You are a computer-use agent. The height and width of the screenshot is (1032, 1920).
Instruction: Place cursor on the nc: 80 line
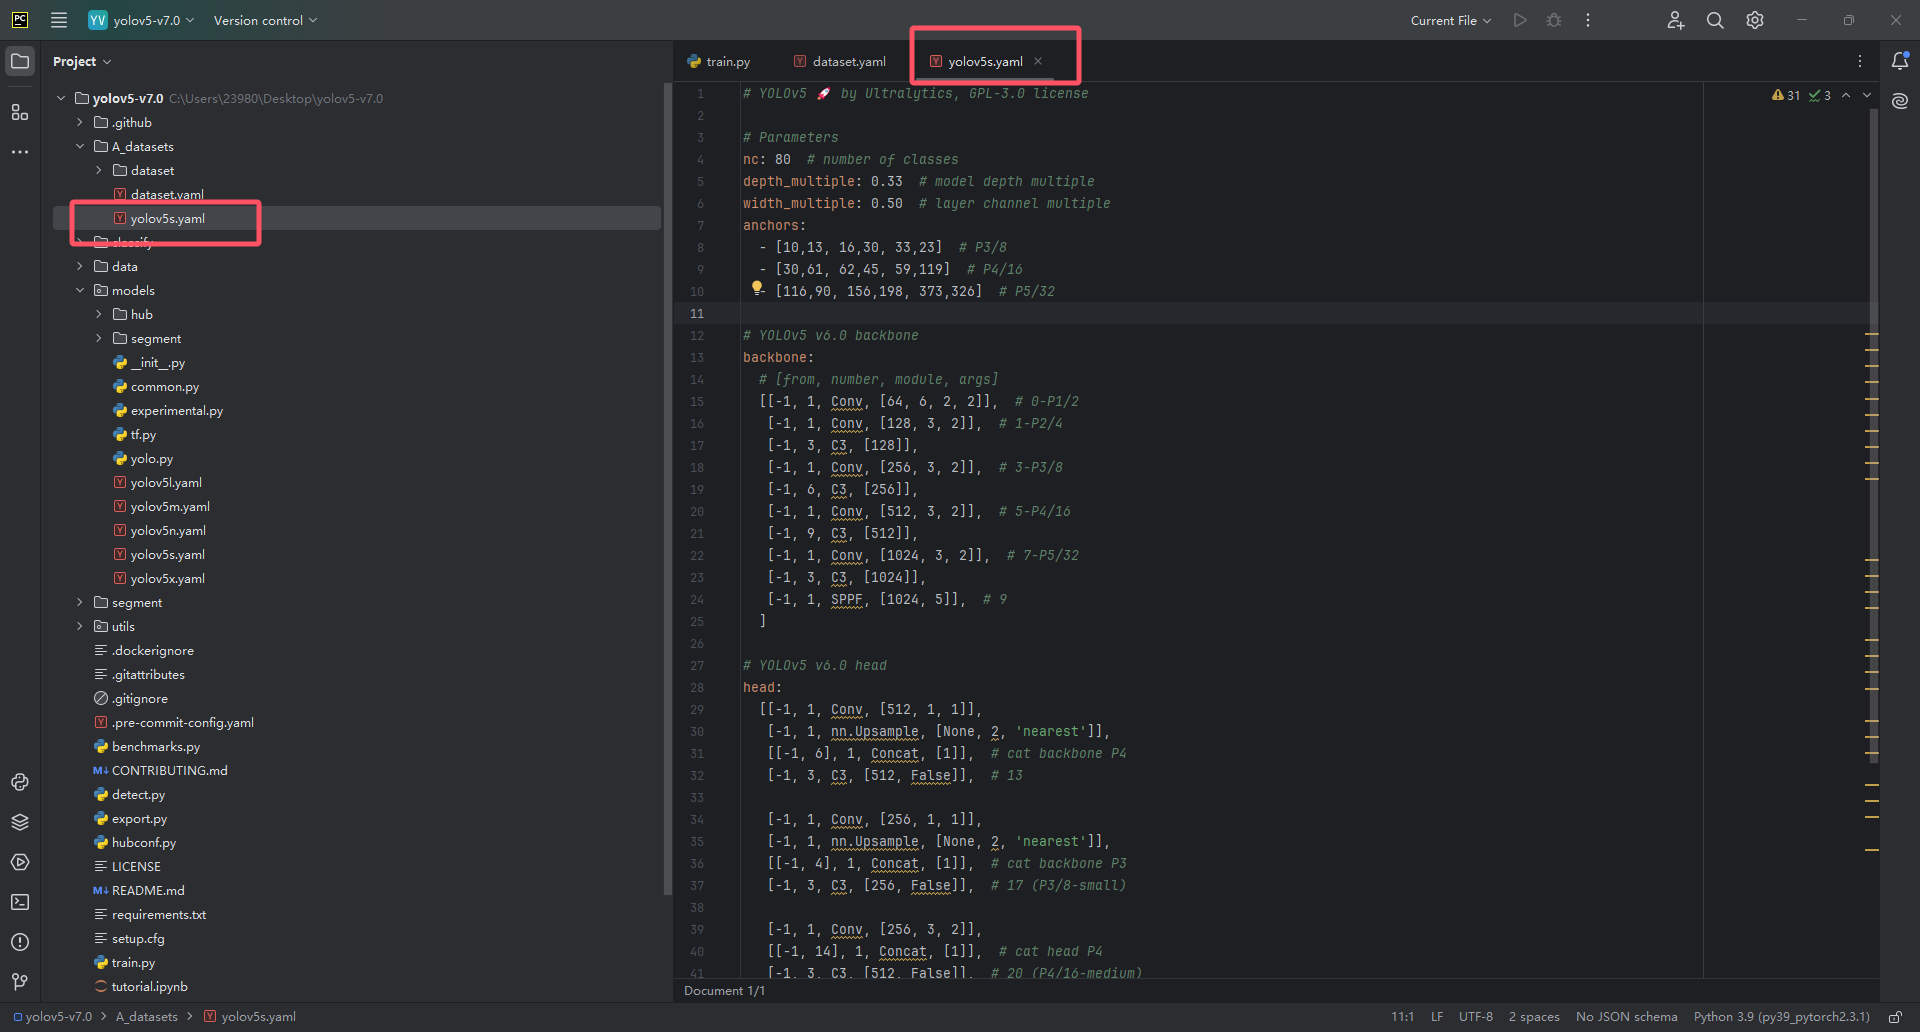[850, 159]
